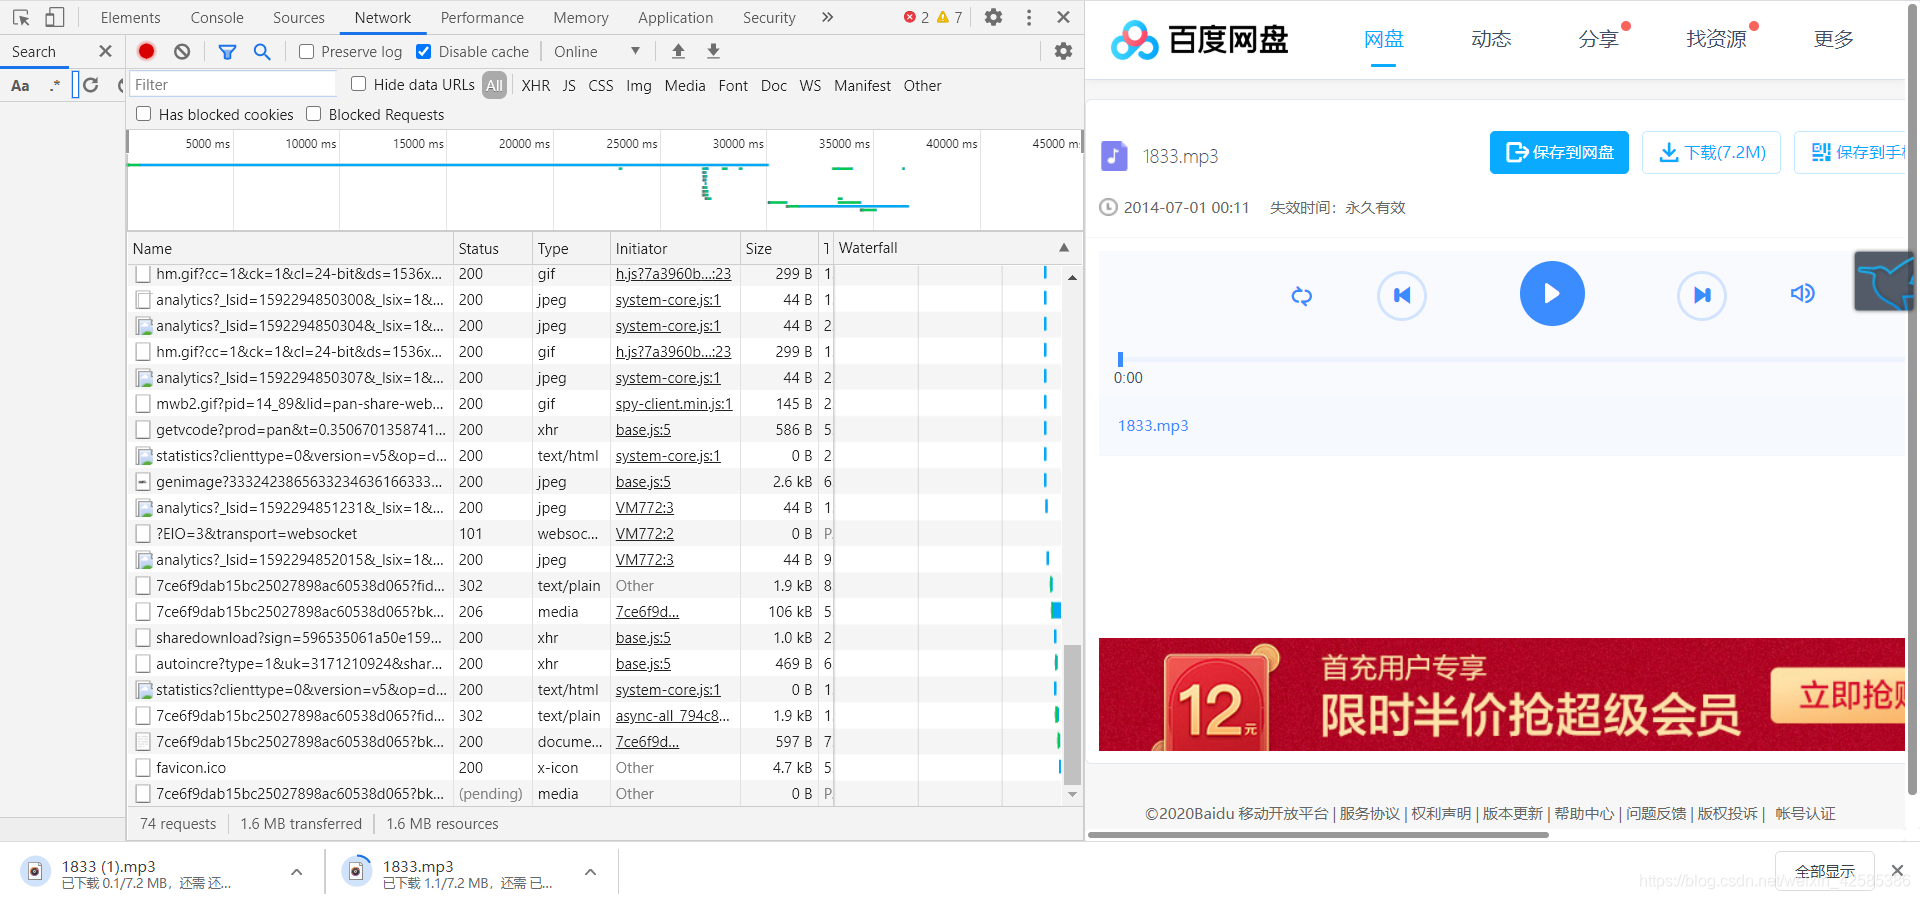
Task: Skip to next track button
Action: click(1702, 295)
